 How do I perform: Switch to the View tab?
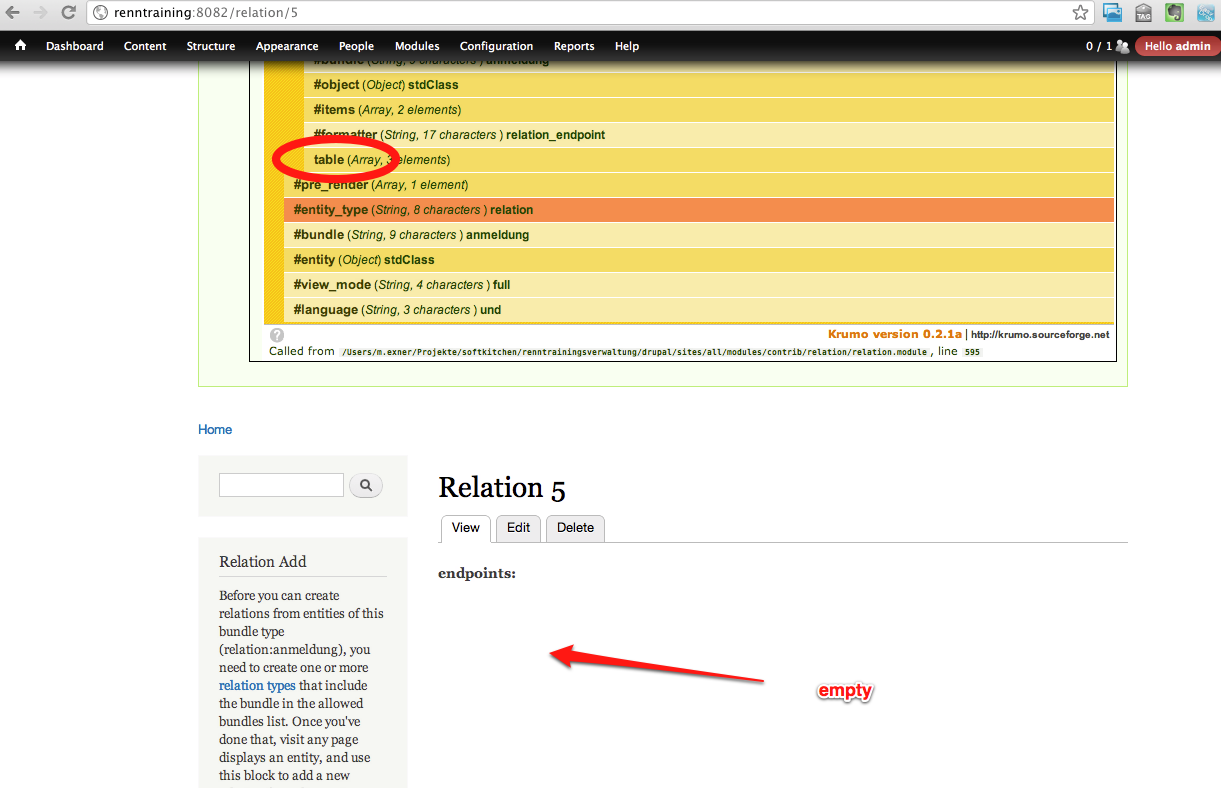pos(466,528)
